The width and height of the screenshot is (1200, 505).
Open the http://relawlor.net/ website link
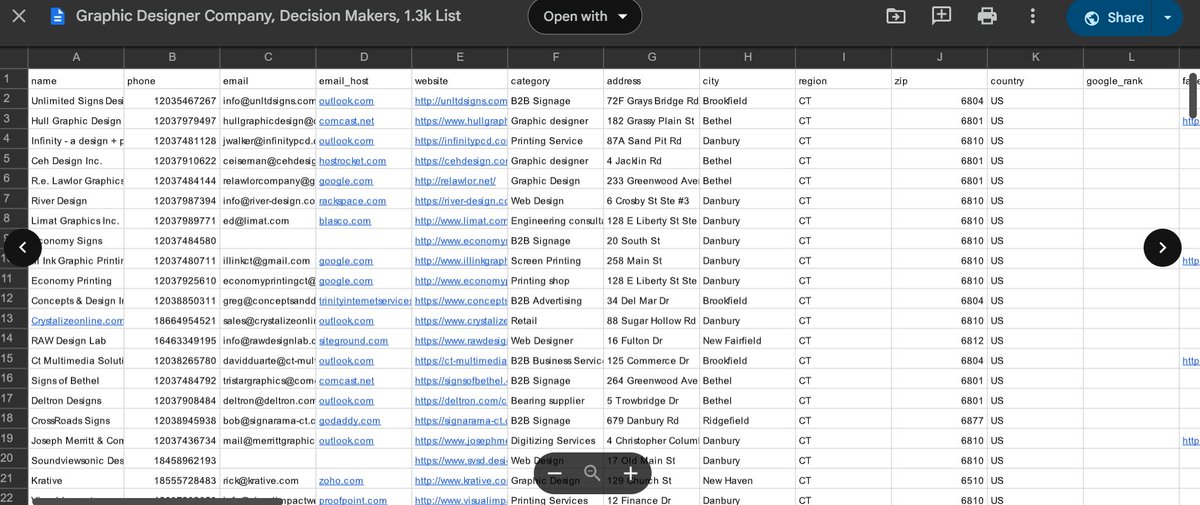tap(455, 181)
